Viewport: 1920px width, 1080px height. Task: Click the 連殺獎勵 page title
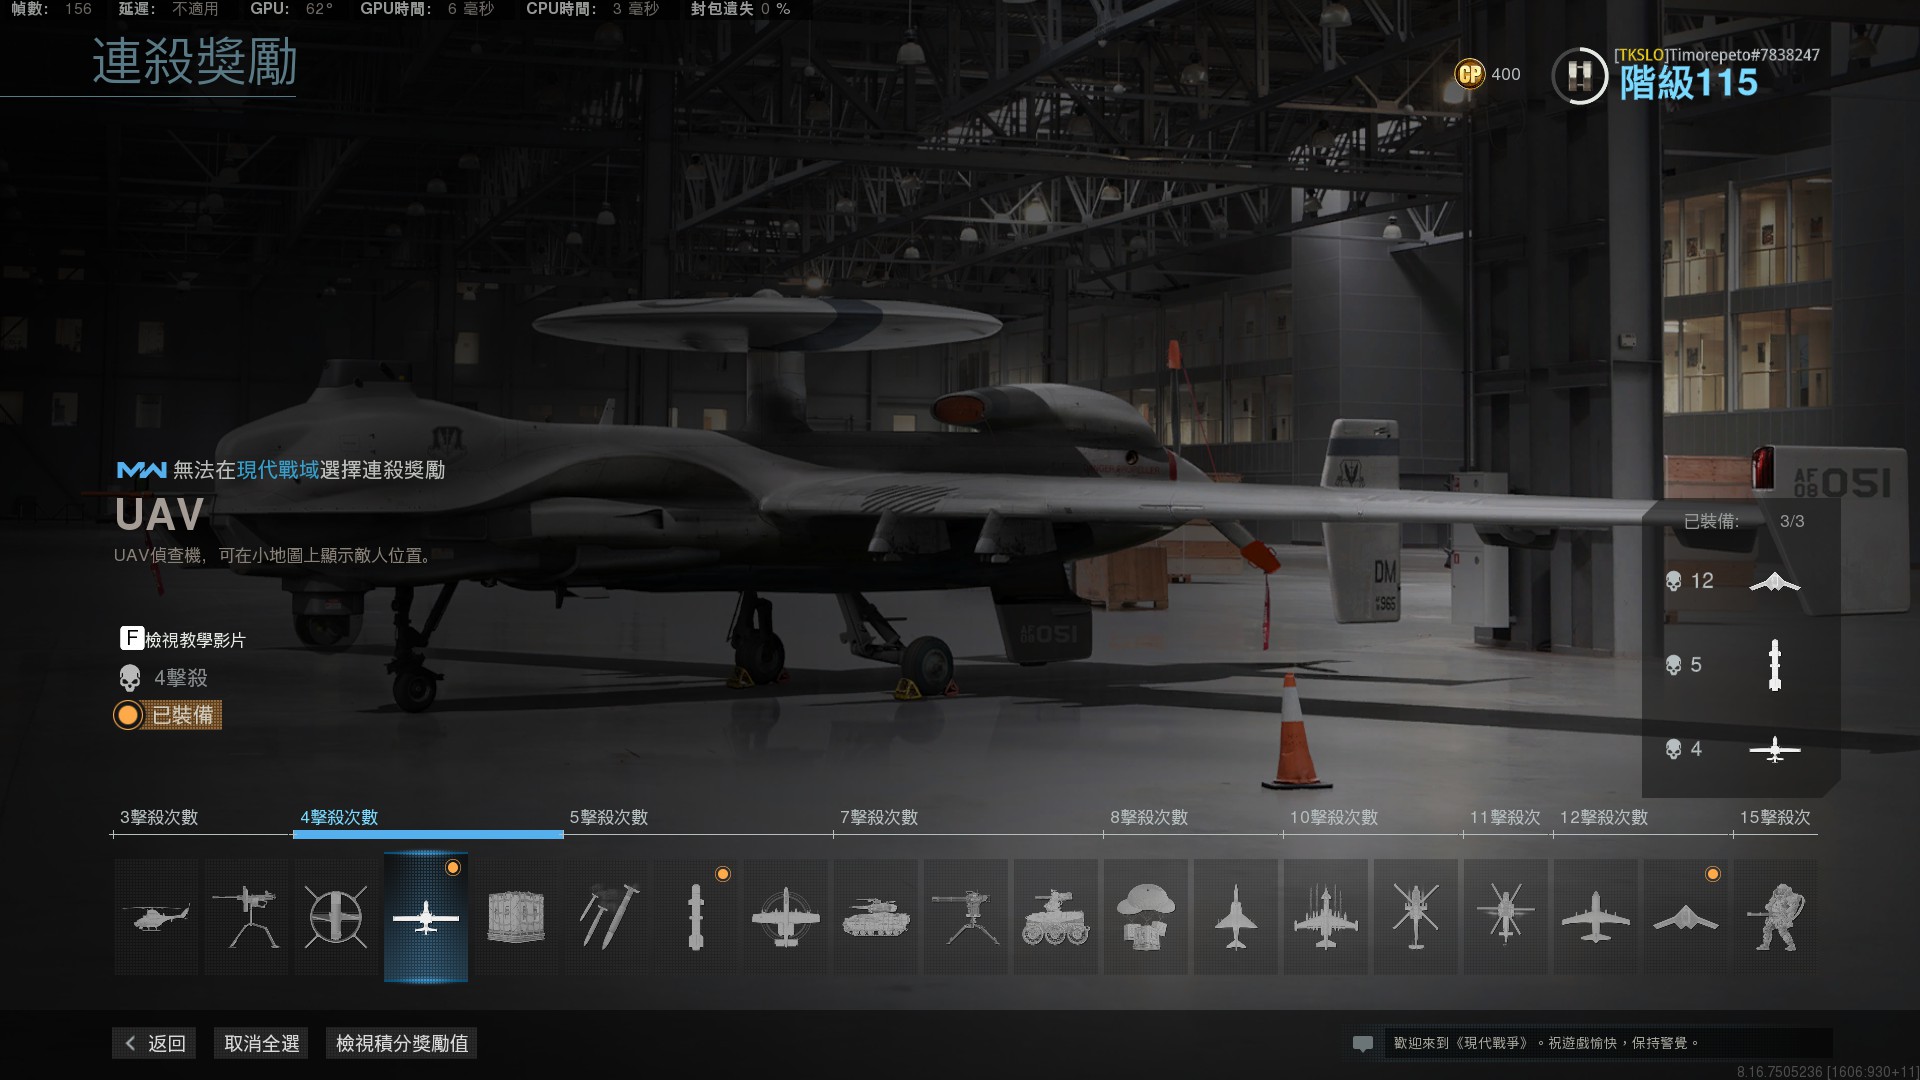click(195, 62)
